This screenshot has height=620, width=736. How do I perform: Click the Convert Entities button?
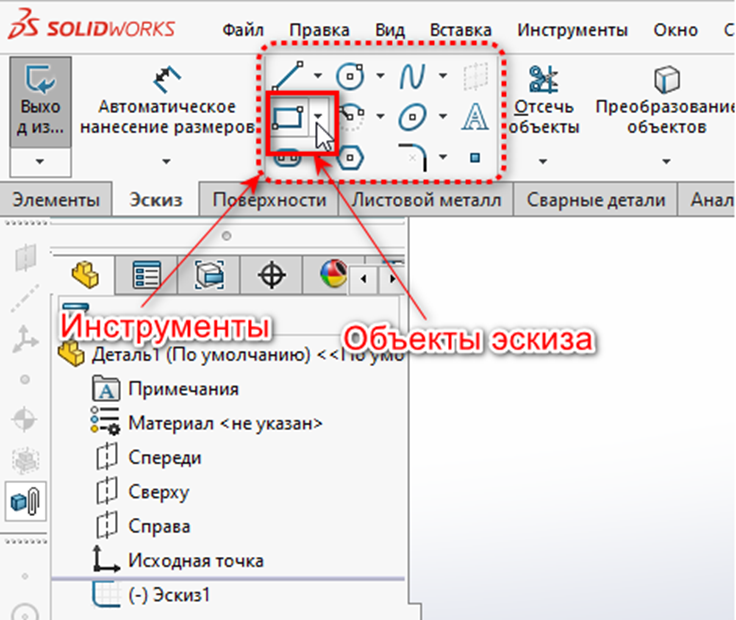pos(666,100)
